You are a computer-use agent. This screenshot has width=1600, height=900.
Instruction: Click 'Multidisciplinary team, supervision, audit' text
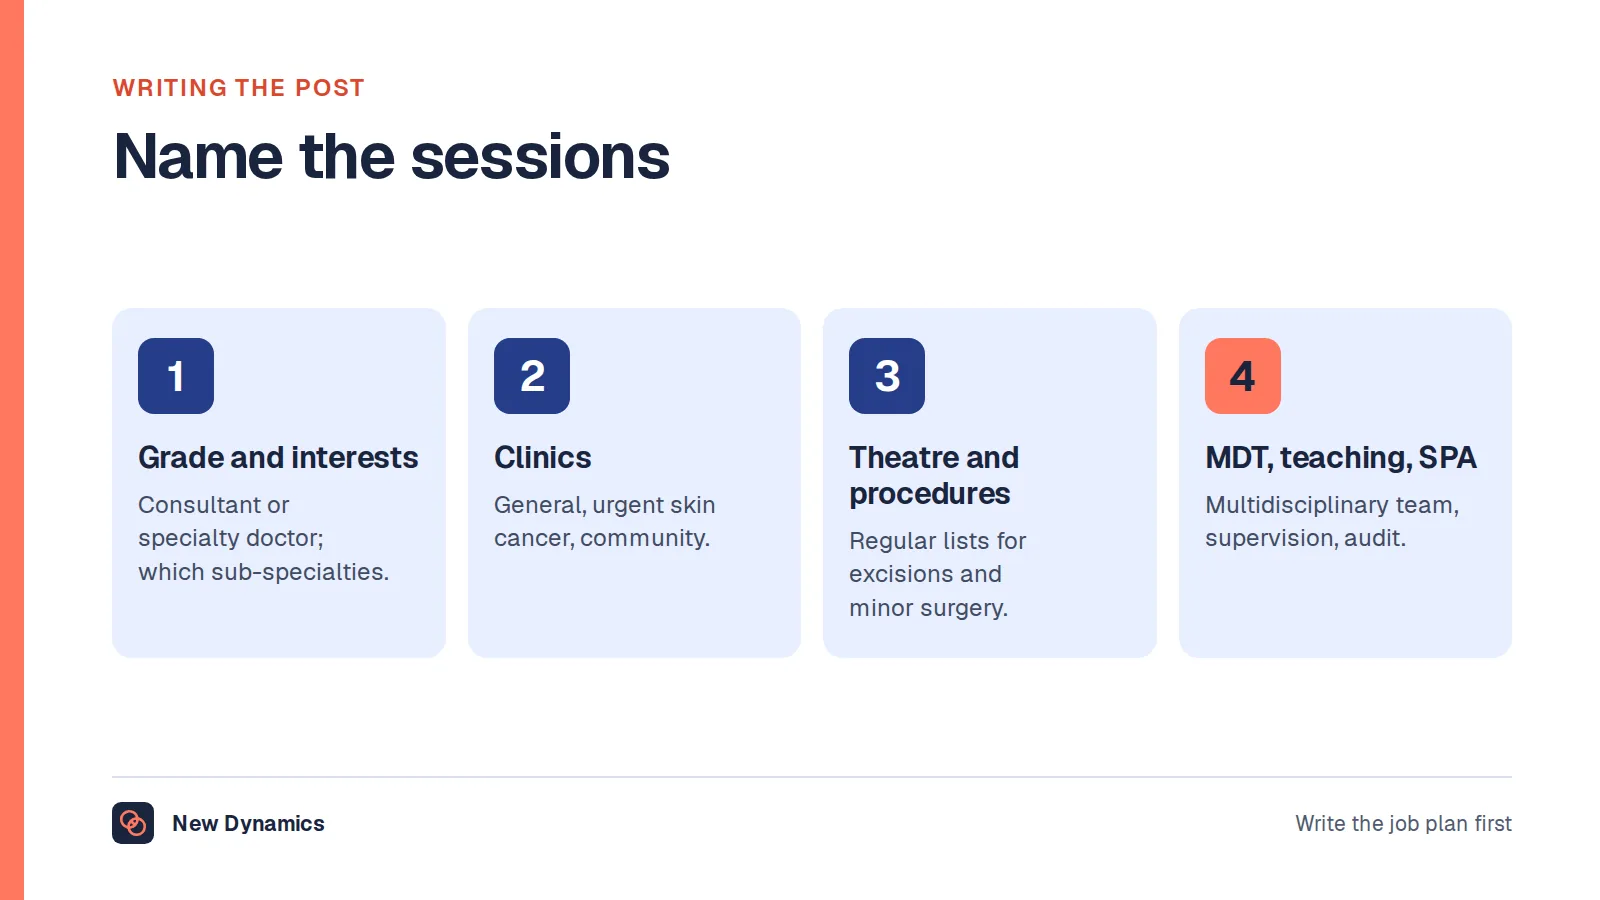tap(1332, 521)
